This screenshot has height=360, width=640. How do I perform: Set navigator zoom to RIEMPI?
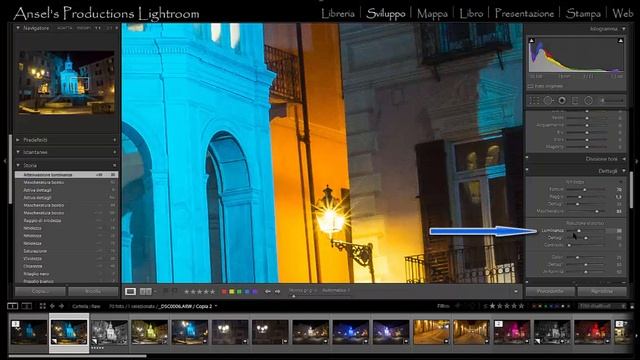(83, 28)
